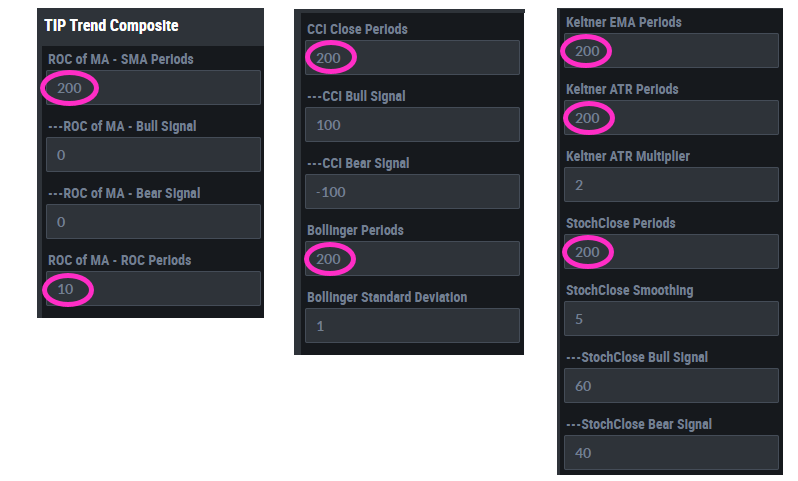Click the CCI Close Periods label text

click(x=357, y=30)
